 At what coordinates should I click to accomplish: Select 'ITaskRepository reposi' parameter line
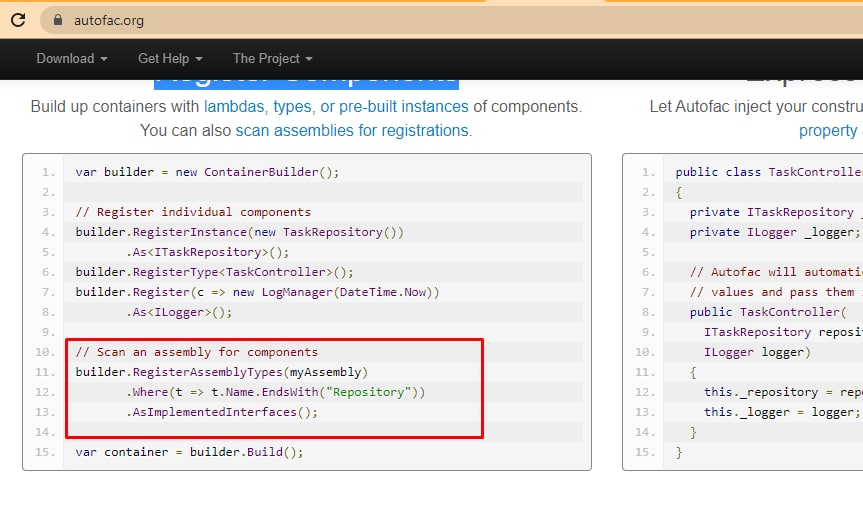[783, 332]
